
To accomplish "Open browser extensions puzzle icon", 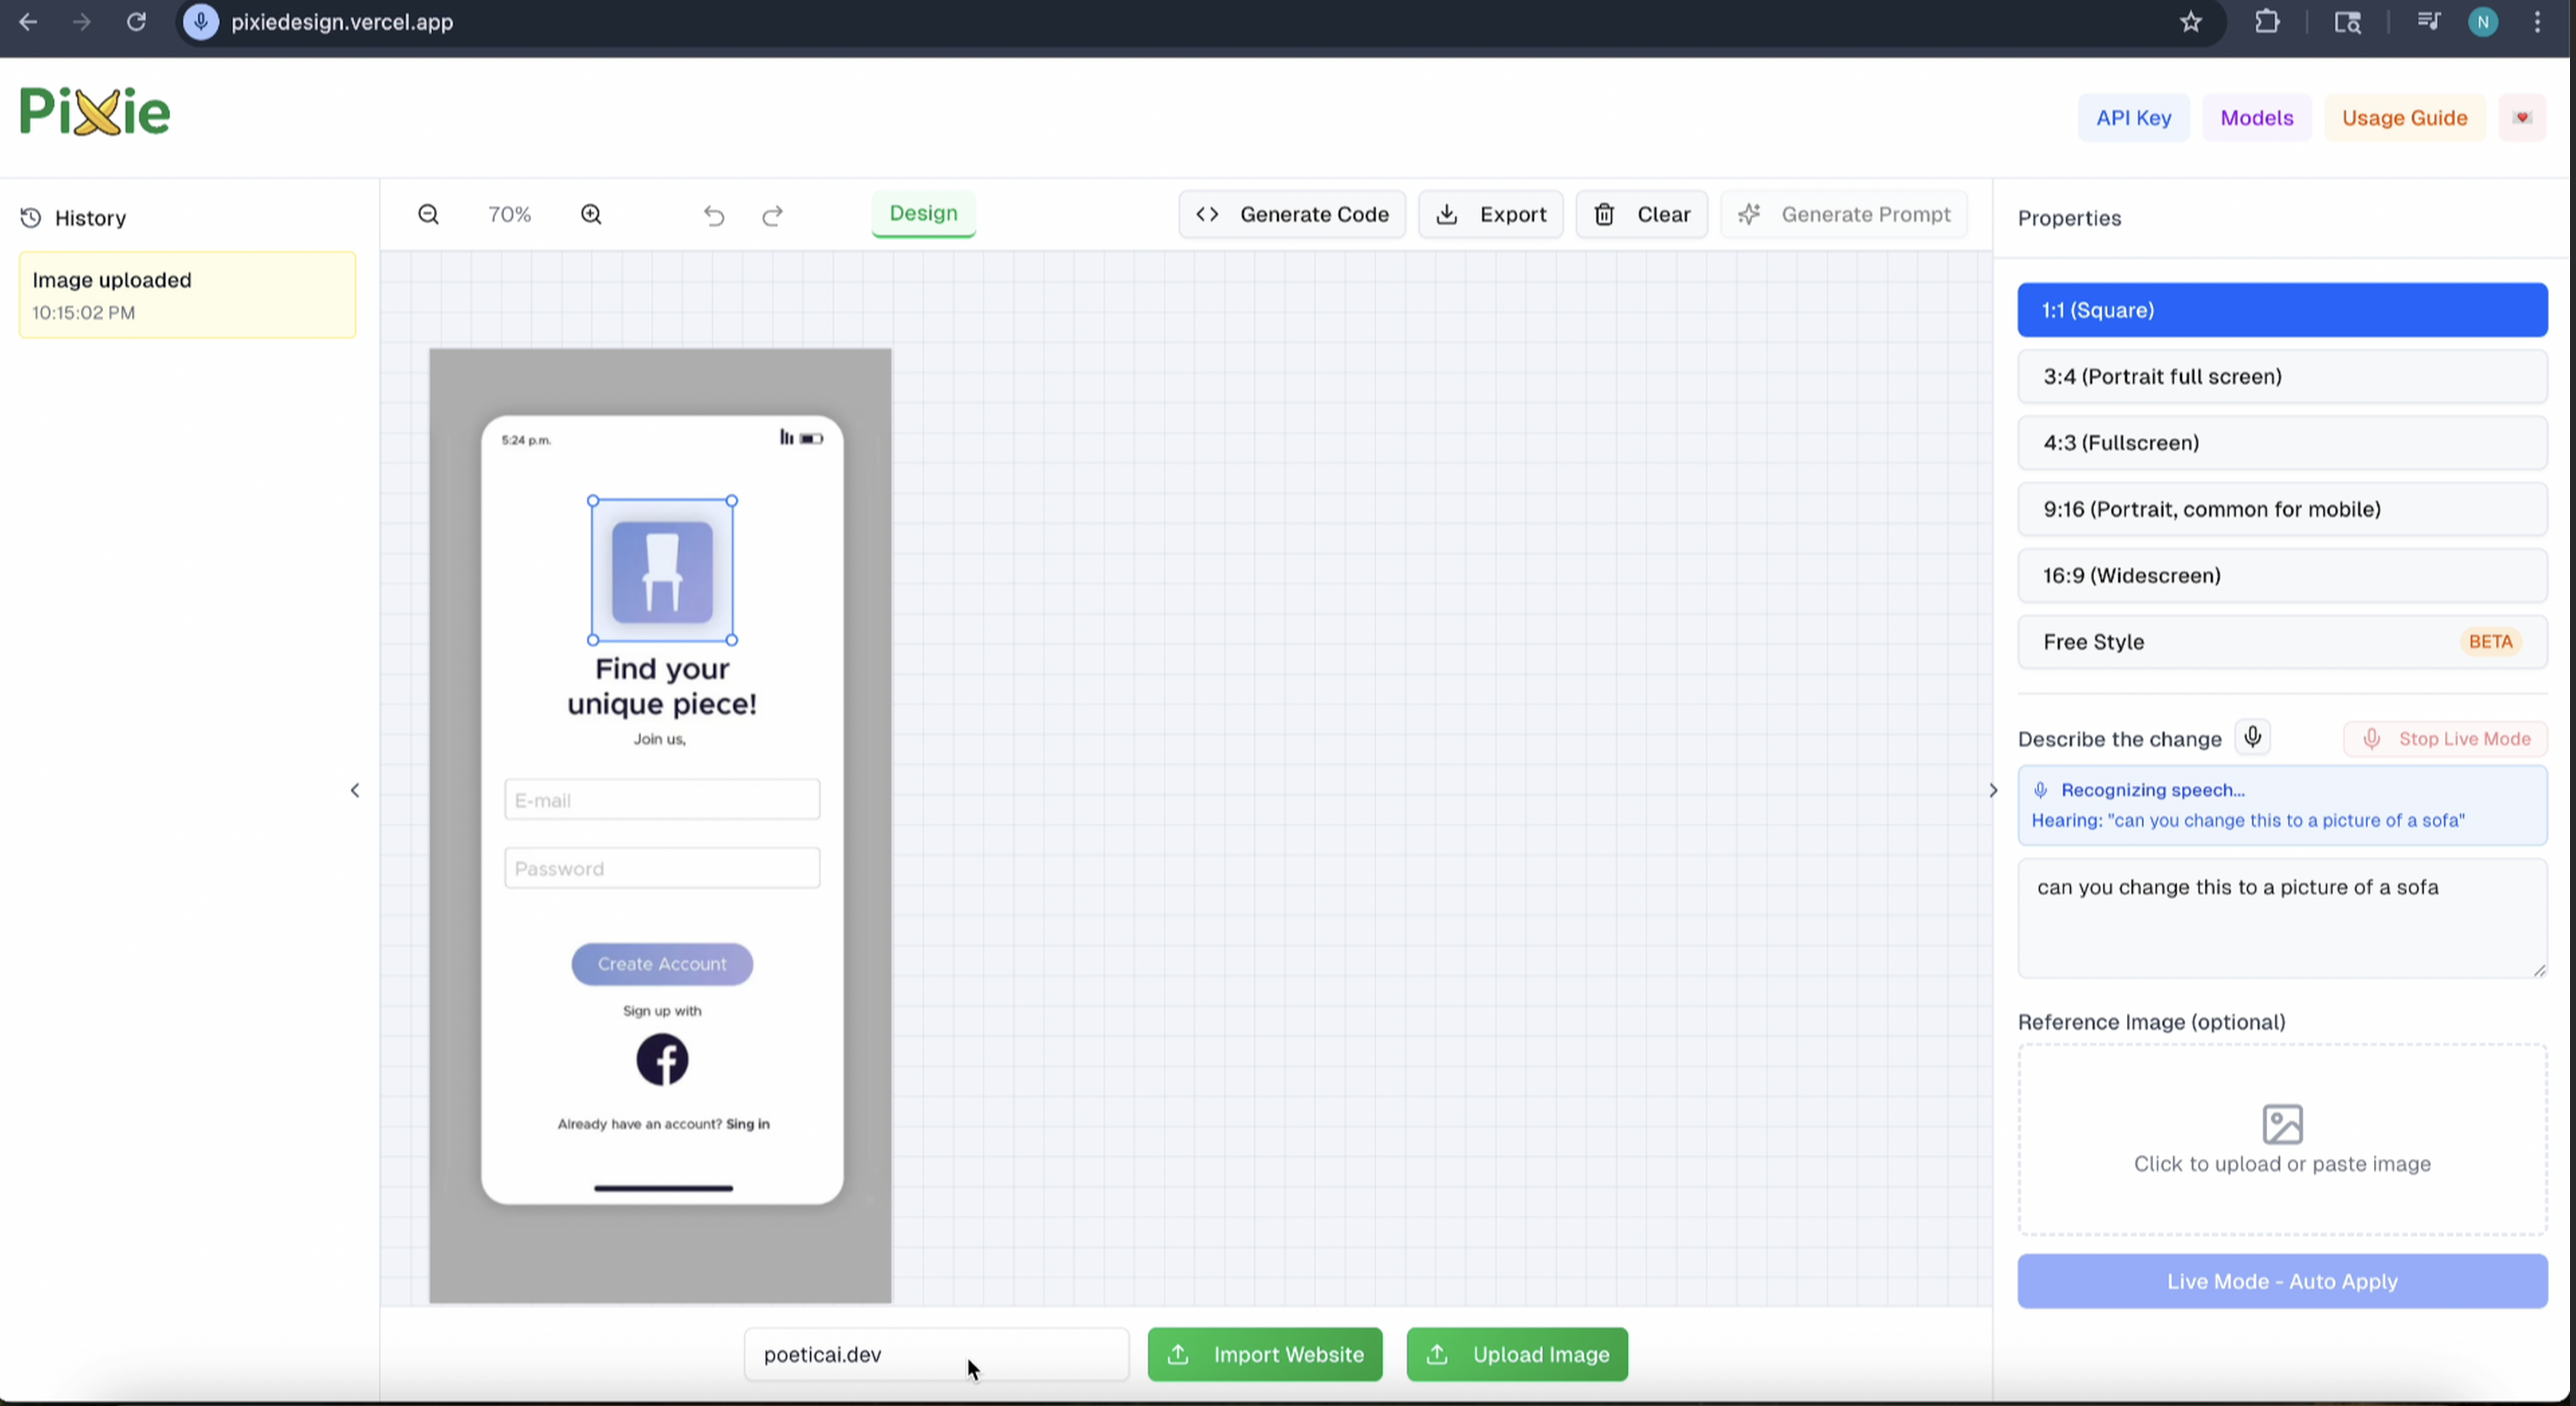I will tap(2267, 22).
